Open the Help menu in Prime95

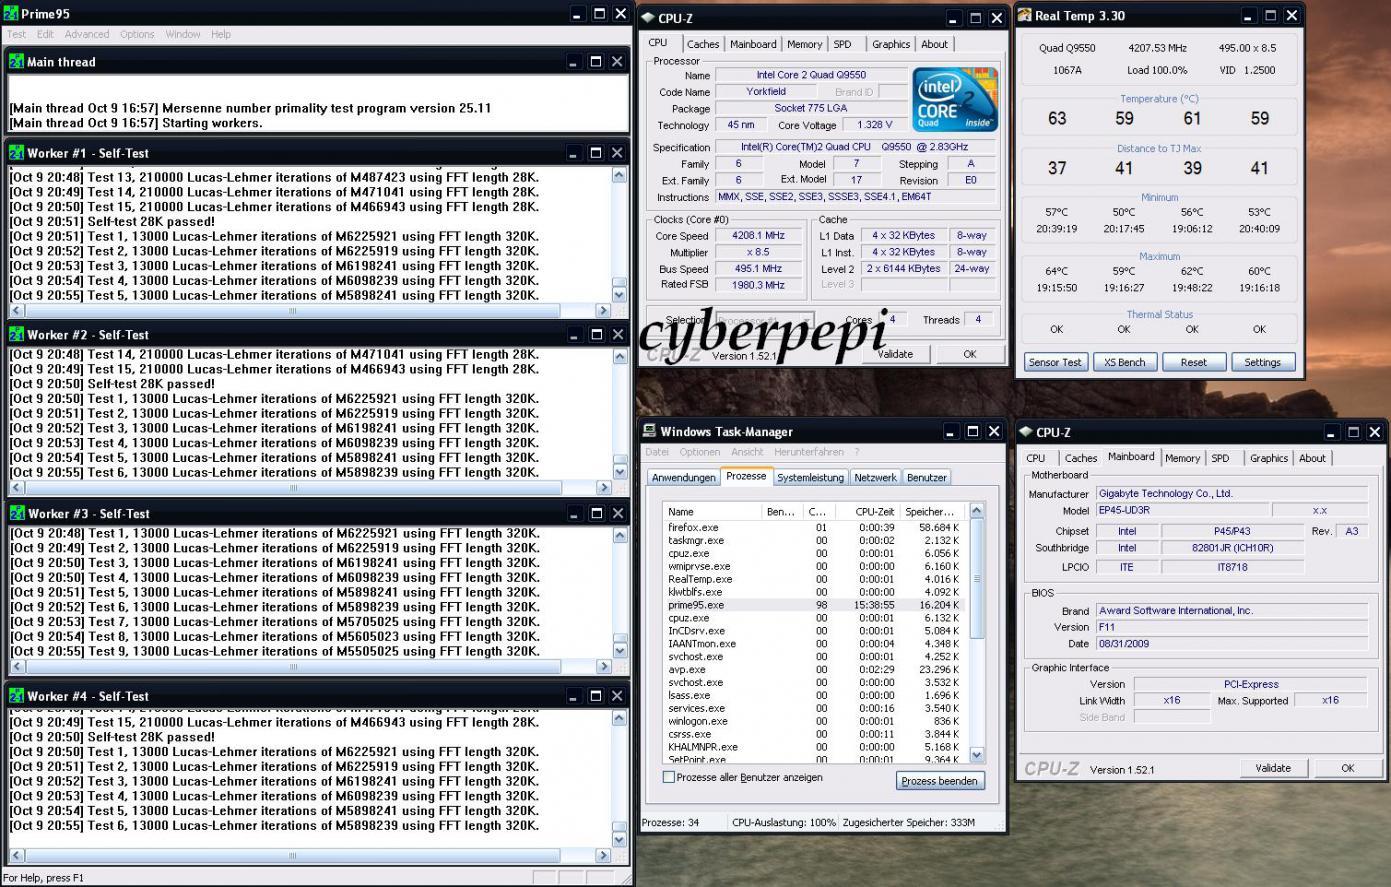coord(221,34)
